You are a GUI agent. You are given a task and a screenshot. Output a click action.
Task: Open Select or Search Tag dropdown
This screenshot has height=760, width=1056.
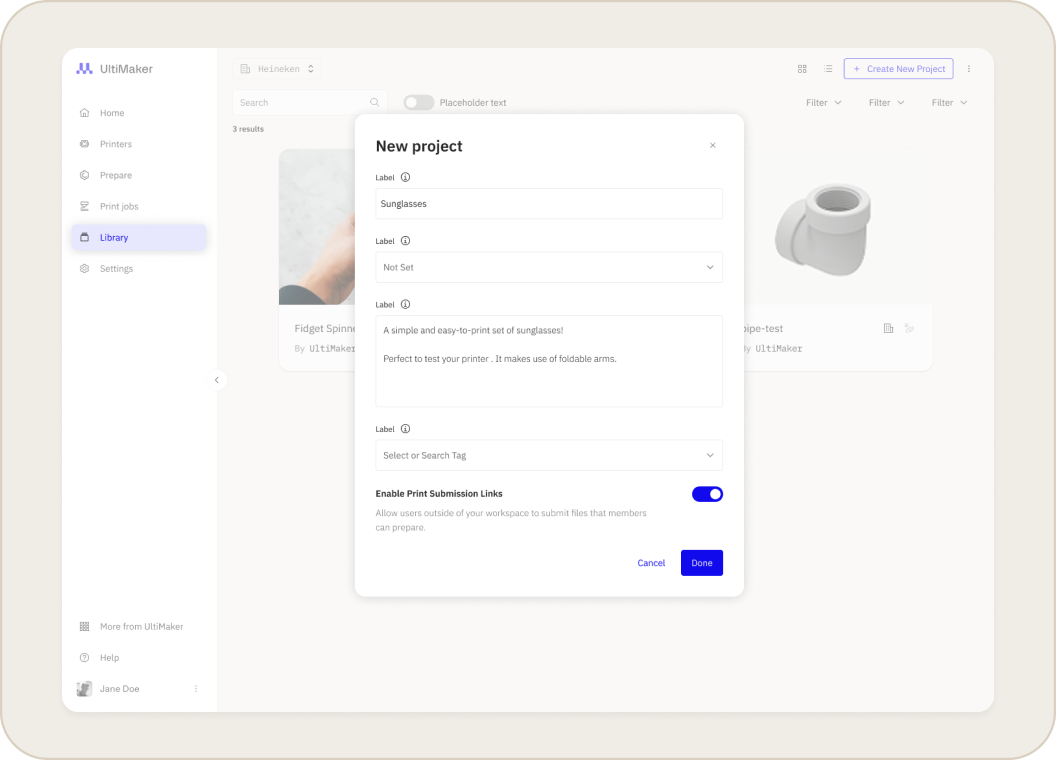(x=549, y=455)
